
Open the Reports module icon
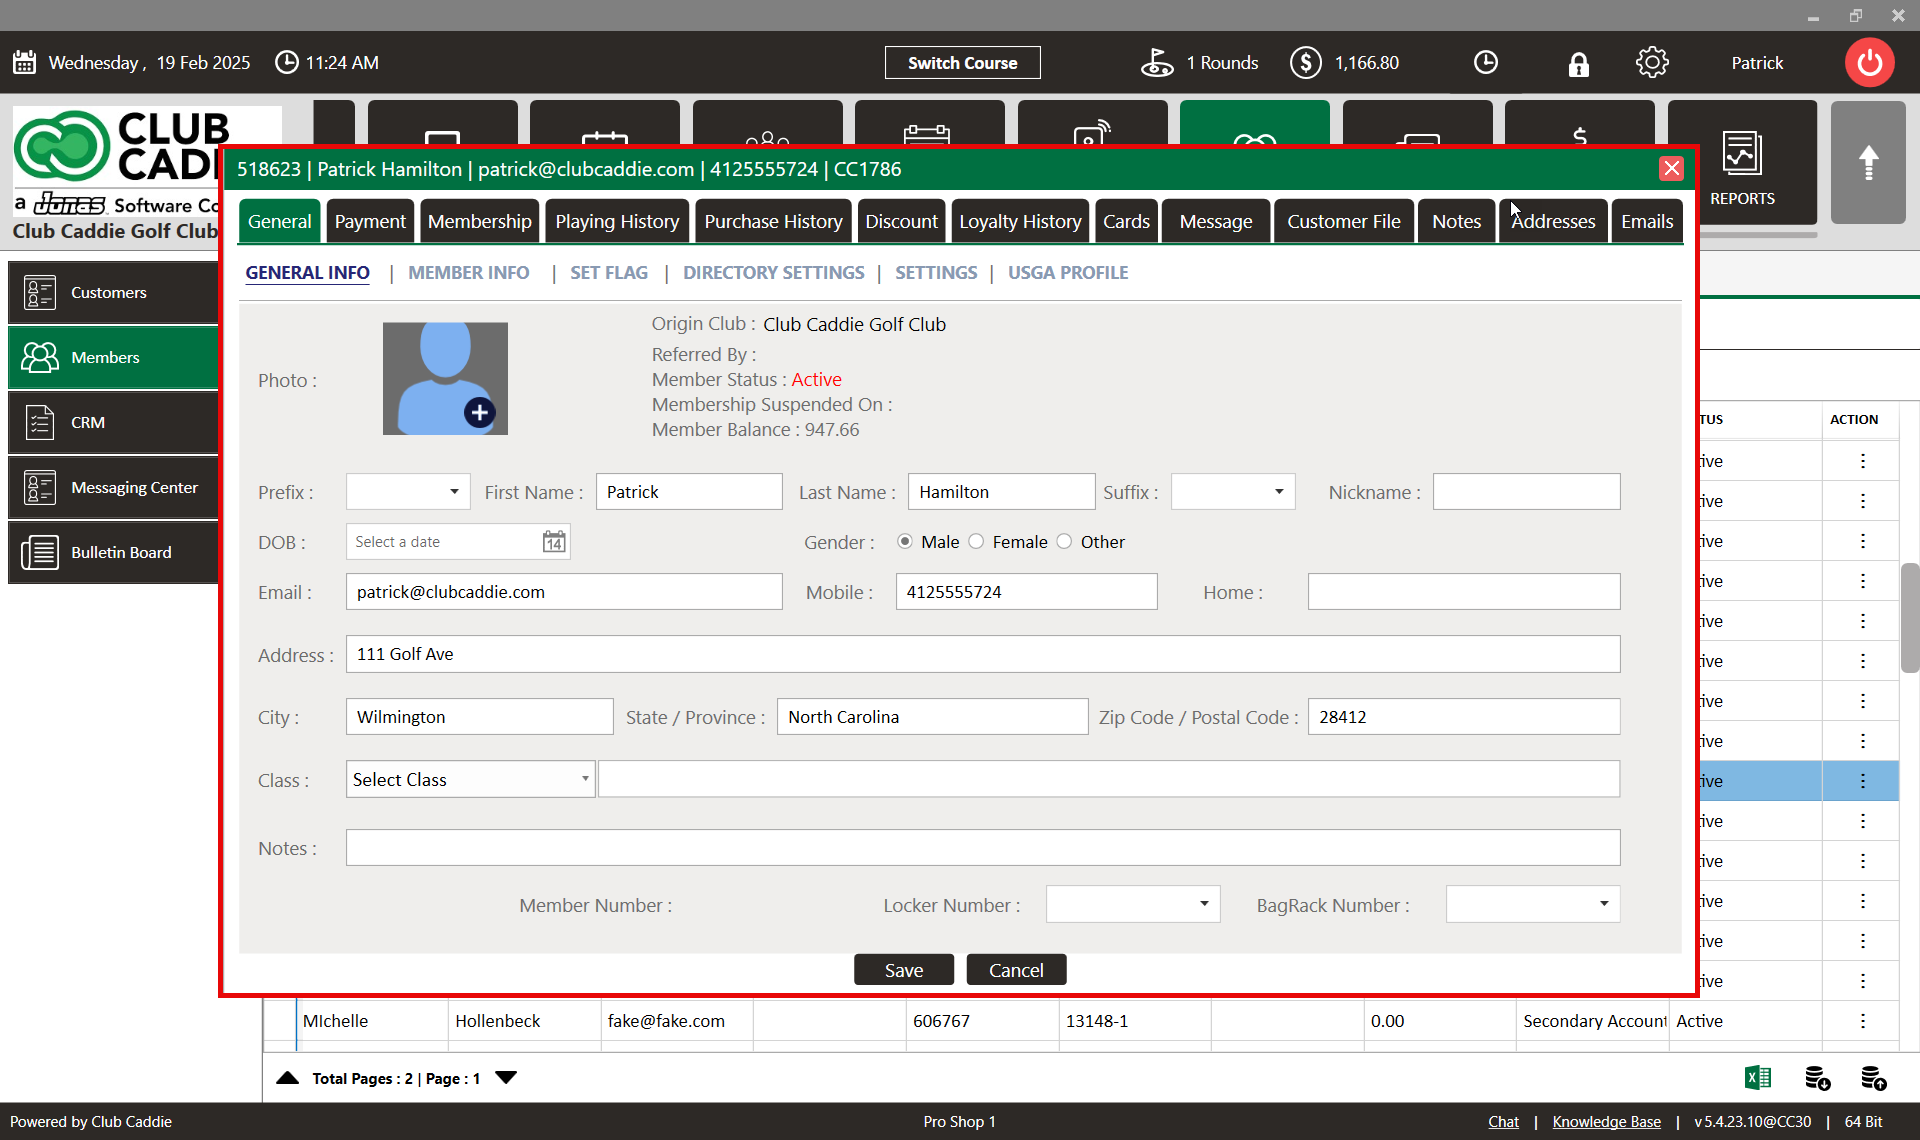(x=1742, y=163)
